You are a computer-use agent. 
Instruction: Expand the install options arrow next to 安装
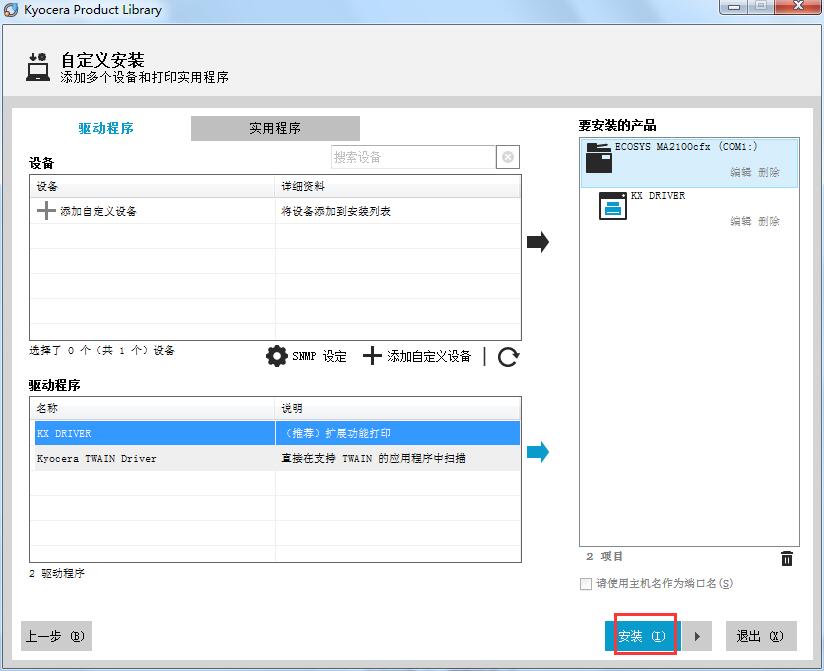pos(697,636)
